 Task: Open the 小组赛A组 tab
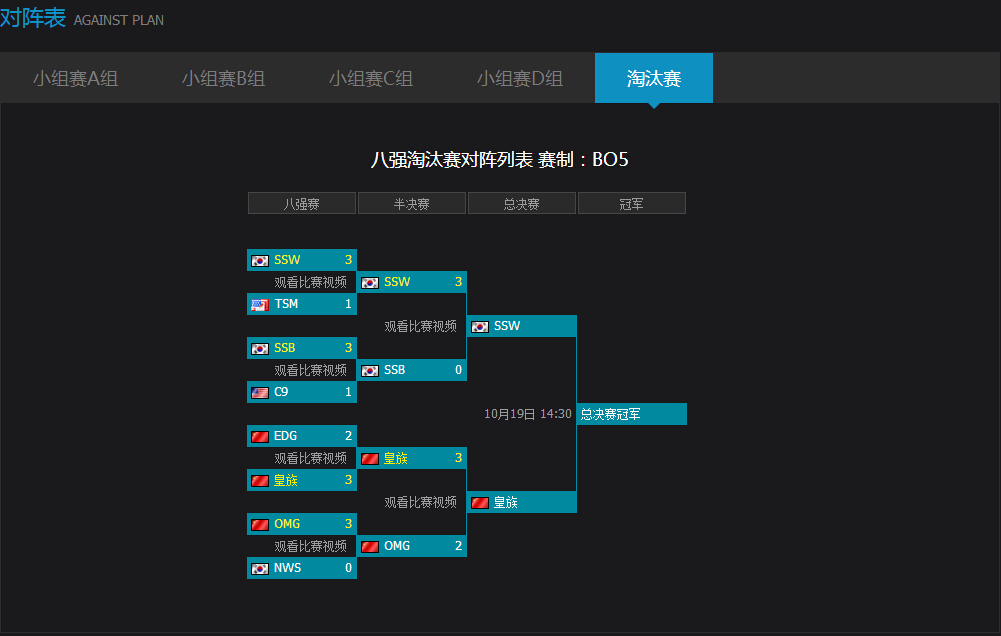pyautogui.click(x=75, y=79)
